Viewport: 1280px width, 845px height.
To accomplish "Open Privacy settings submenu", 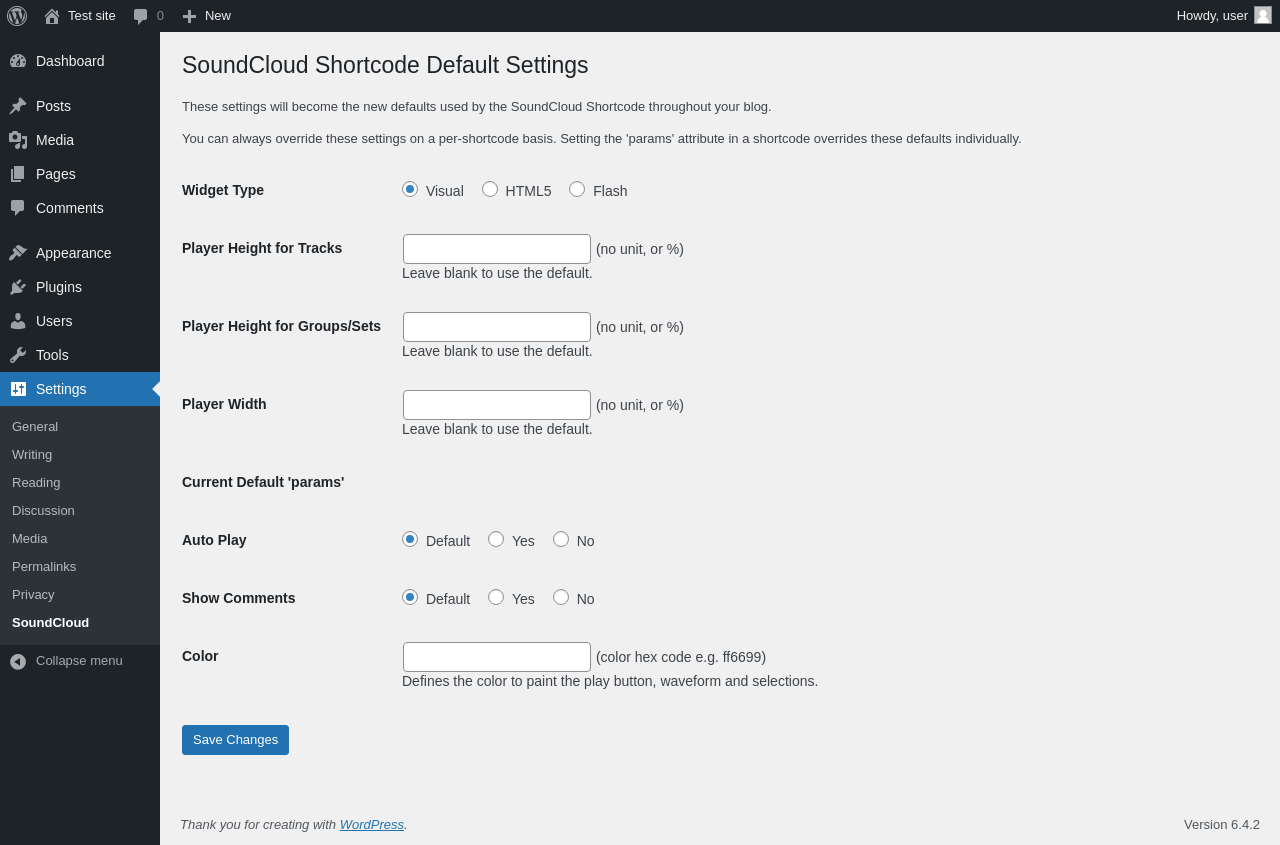I will coord(80,594).
